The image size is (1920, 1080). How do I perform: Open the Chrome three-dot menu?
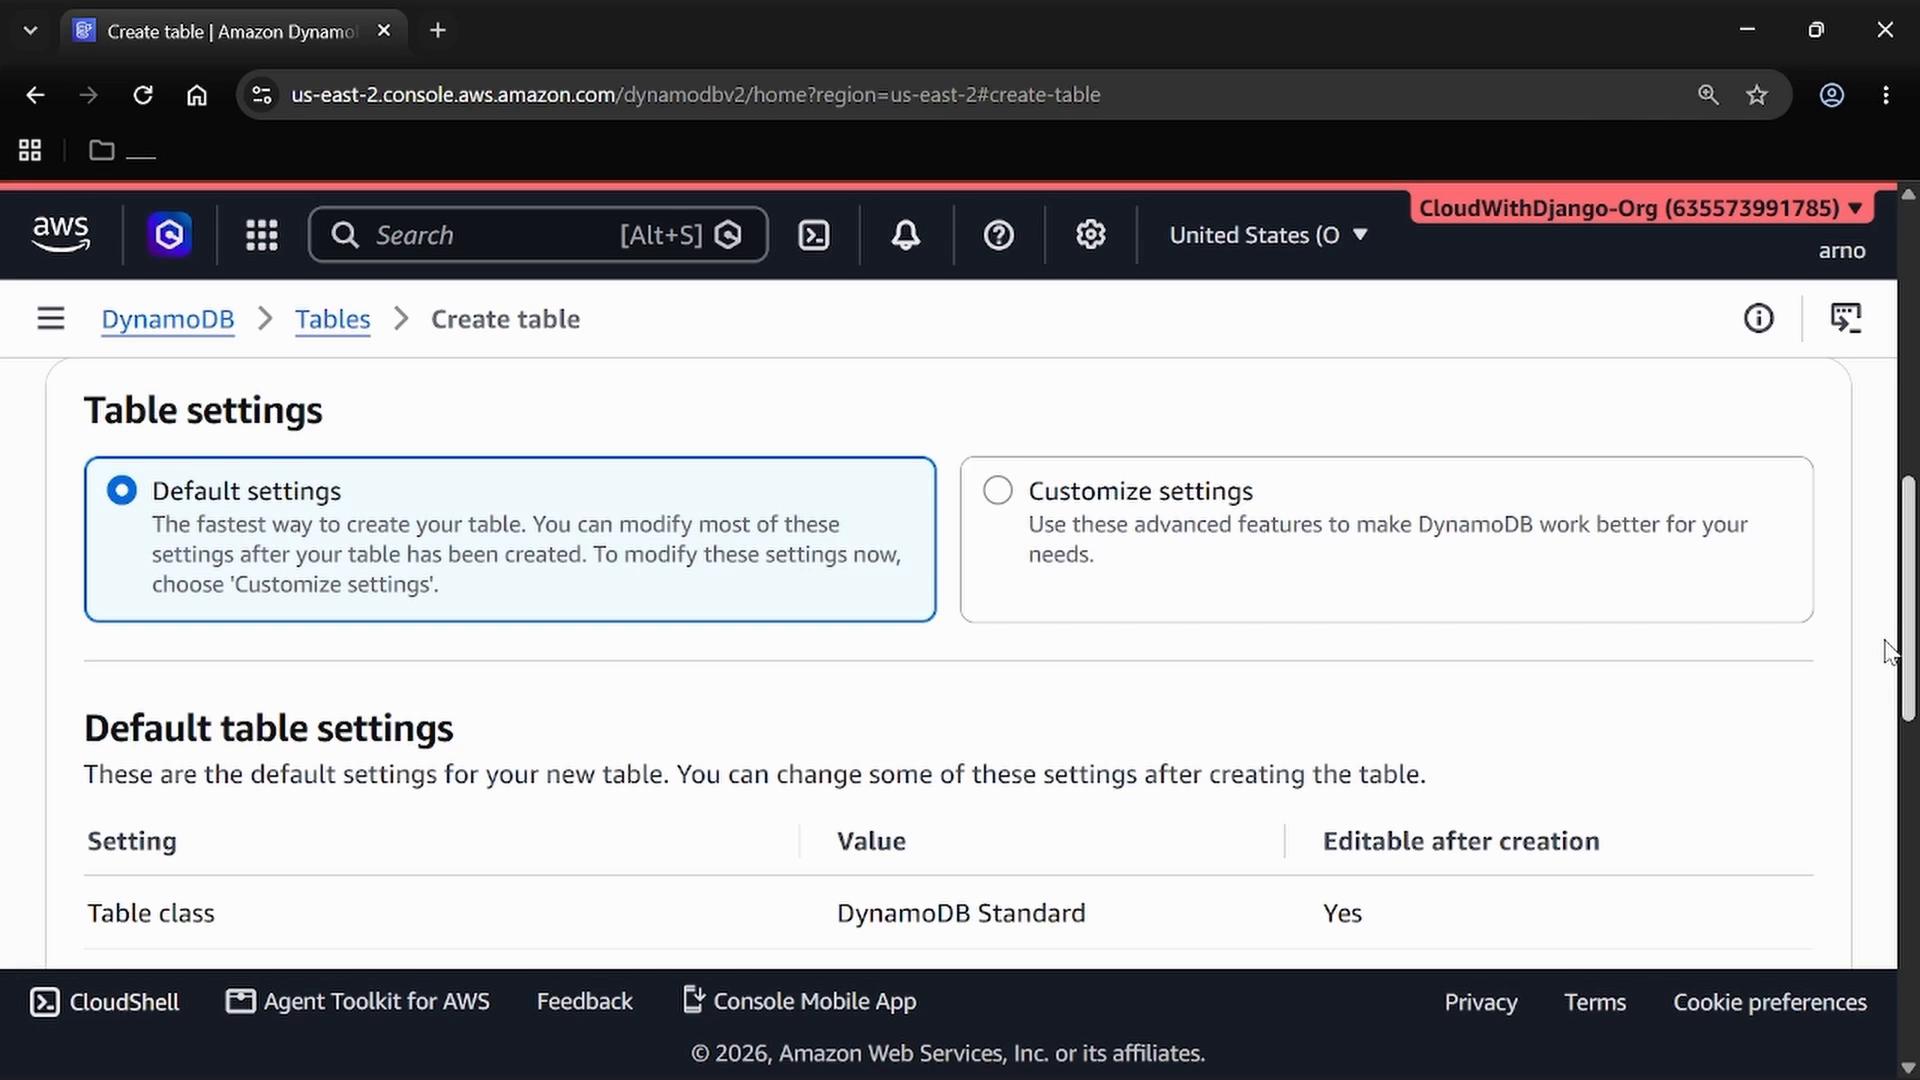1886,95
